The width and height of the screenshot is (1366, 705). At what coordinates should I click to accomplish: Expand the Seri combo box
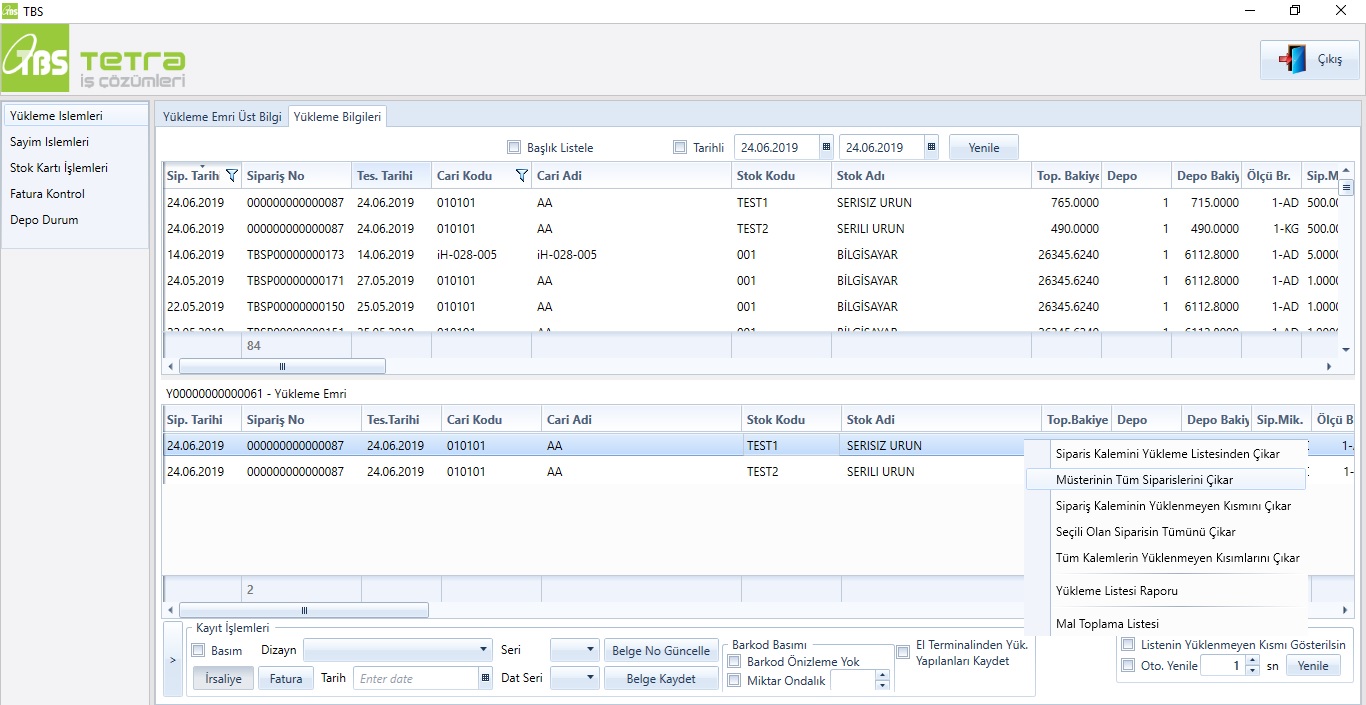click(x=589, y=650)
